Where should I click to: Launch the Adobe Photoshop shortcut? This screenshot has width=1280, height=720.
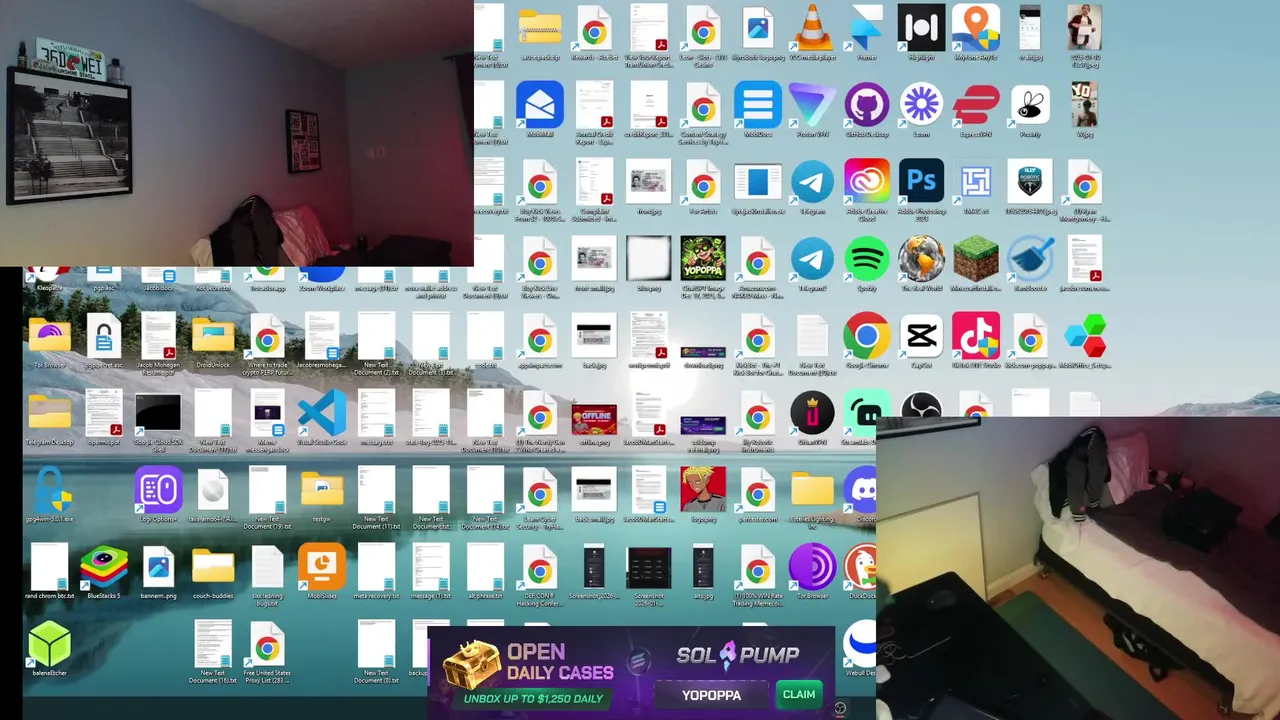[x=921, y=182]
